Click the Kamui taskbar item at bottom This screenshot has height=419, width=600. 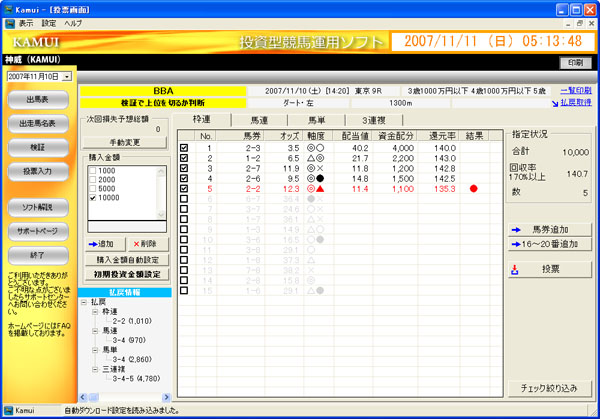(27, 411)
